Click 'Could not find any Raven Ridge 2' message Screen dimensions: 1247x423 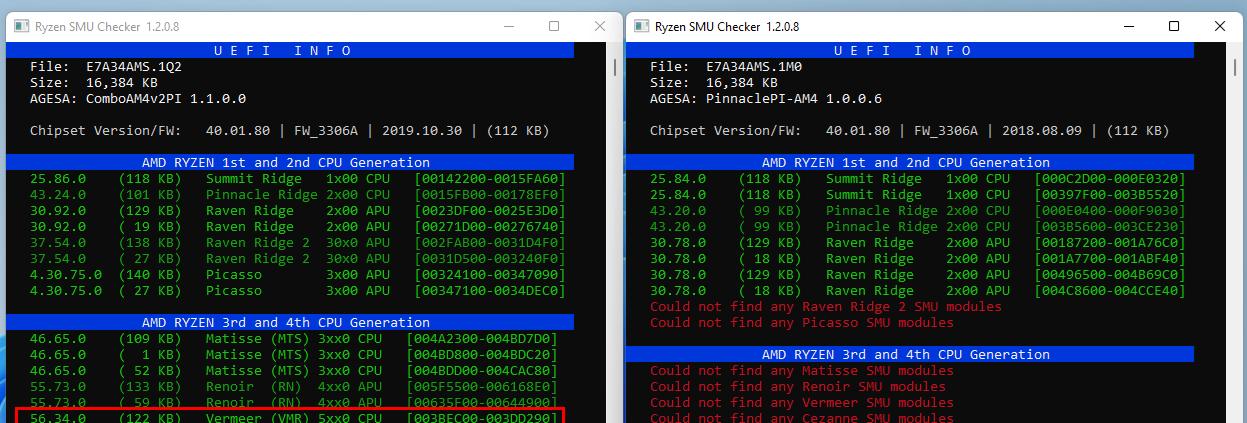[826, 307]
